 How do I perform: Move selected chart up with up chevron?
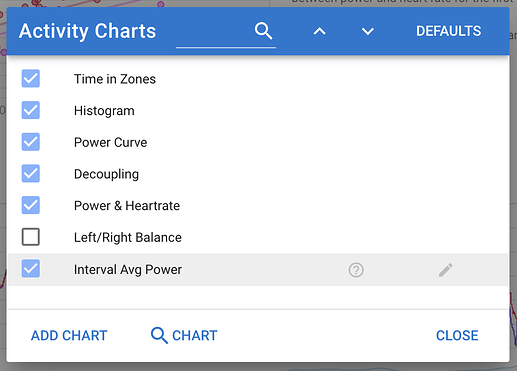(319, 31)
